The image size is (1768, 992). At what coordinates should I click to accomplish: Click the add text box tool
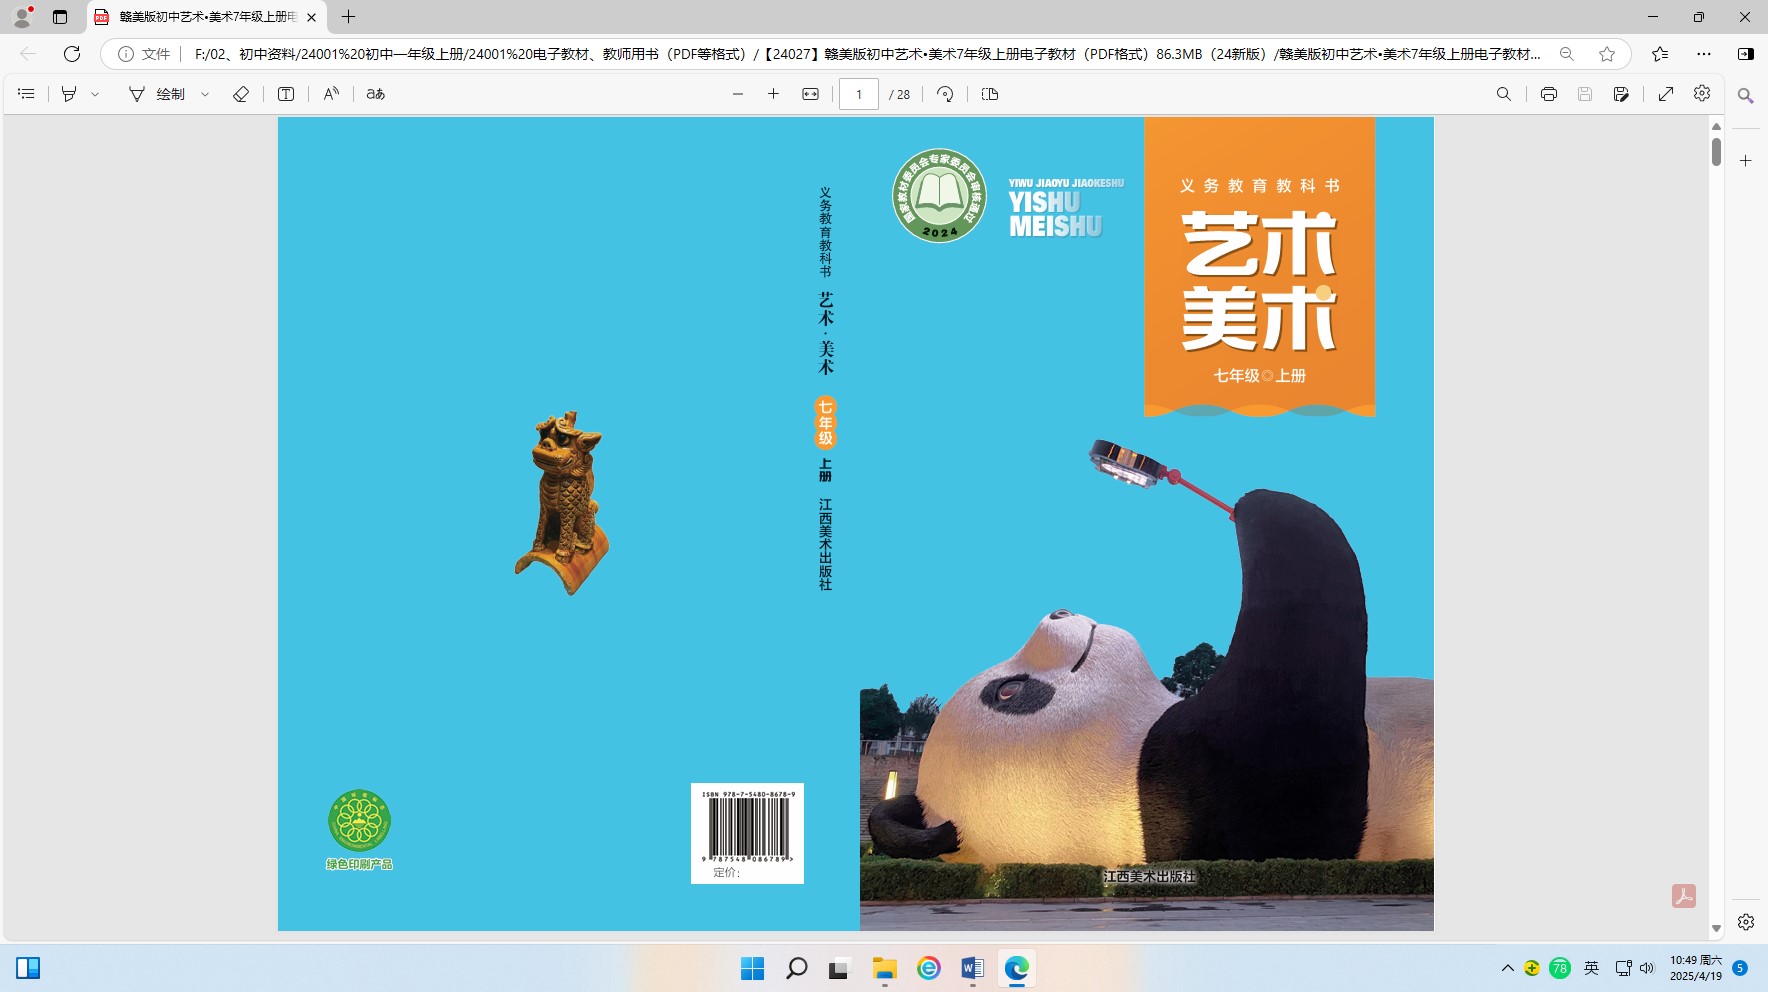point(286,94)
